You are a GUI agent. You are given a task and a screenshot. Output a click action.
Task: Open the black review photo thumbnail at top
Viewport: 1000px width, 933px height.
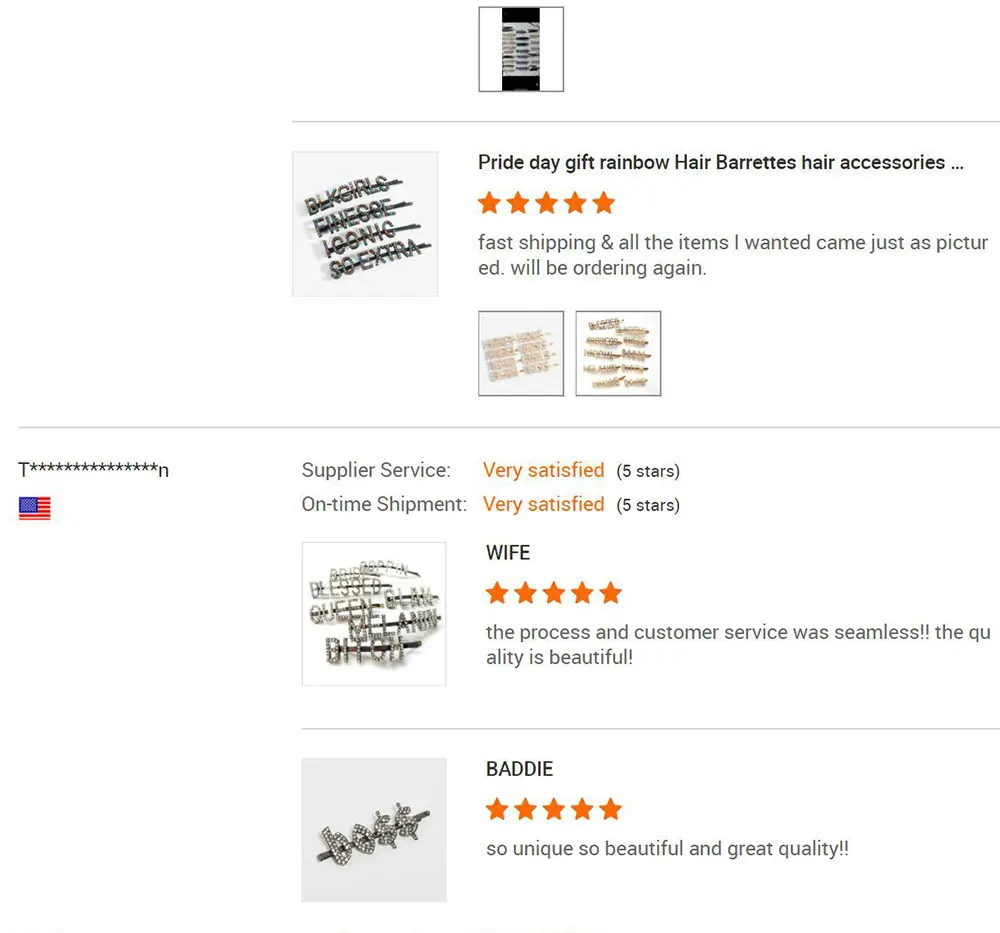tap(521, 49)
